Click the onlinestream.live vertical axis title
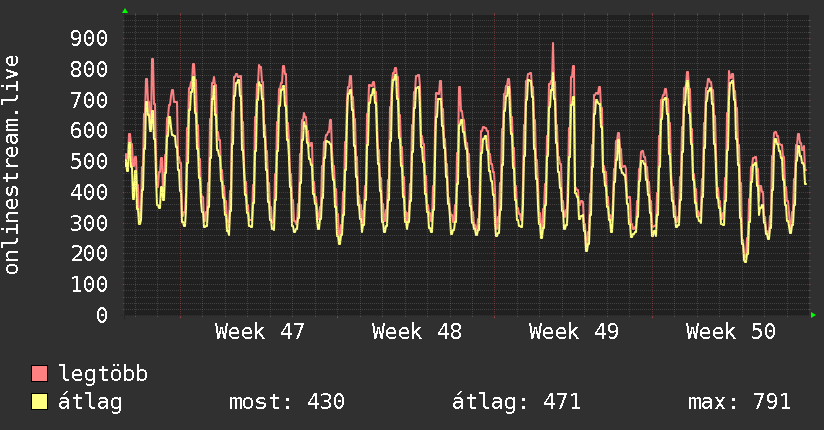 point(12,165)
